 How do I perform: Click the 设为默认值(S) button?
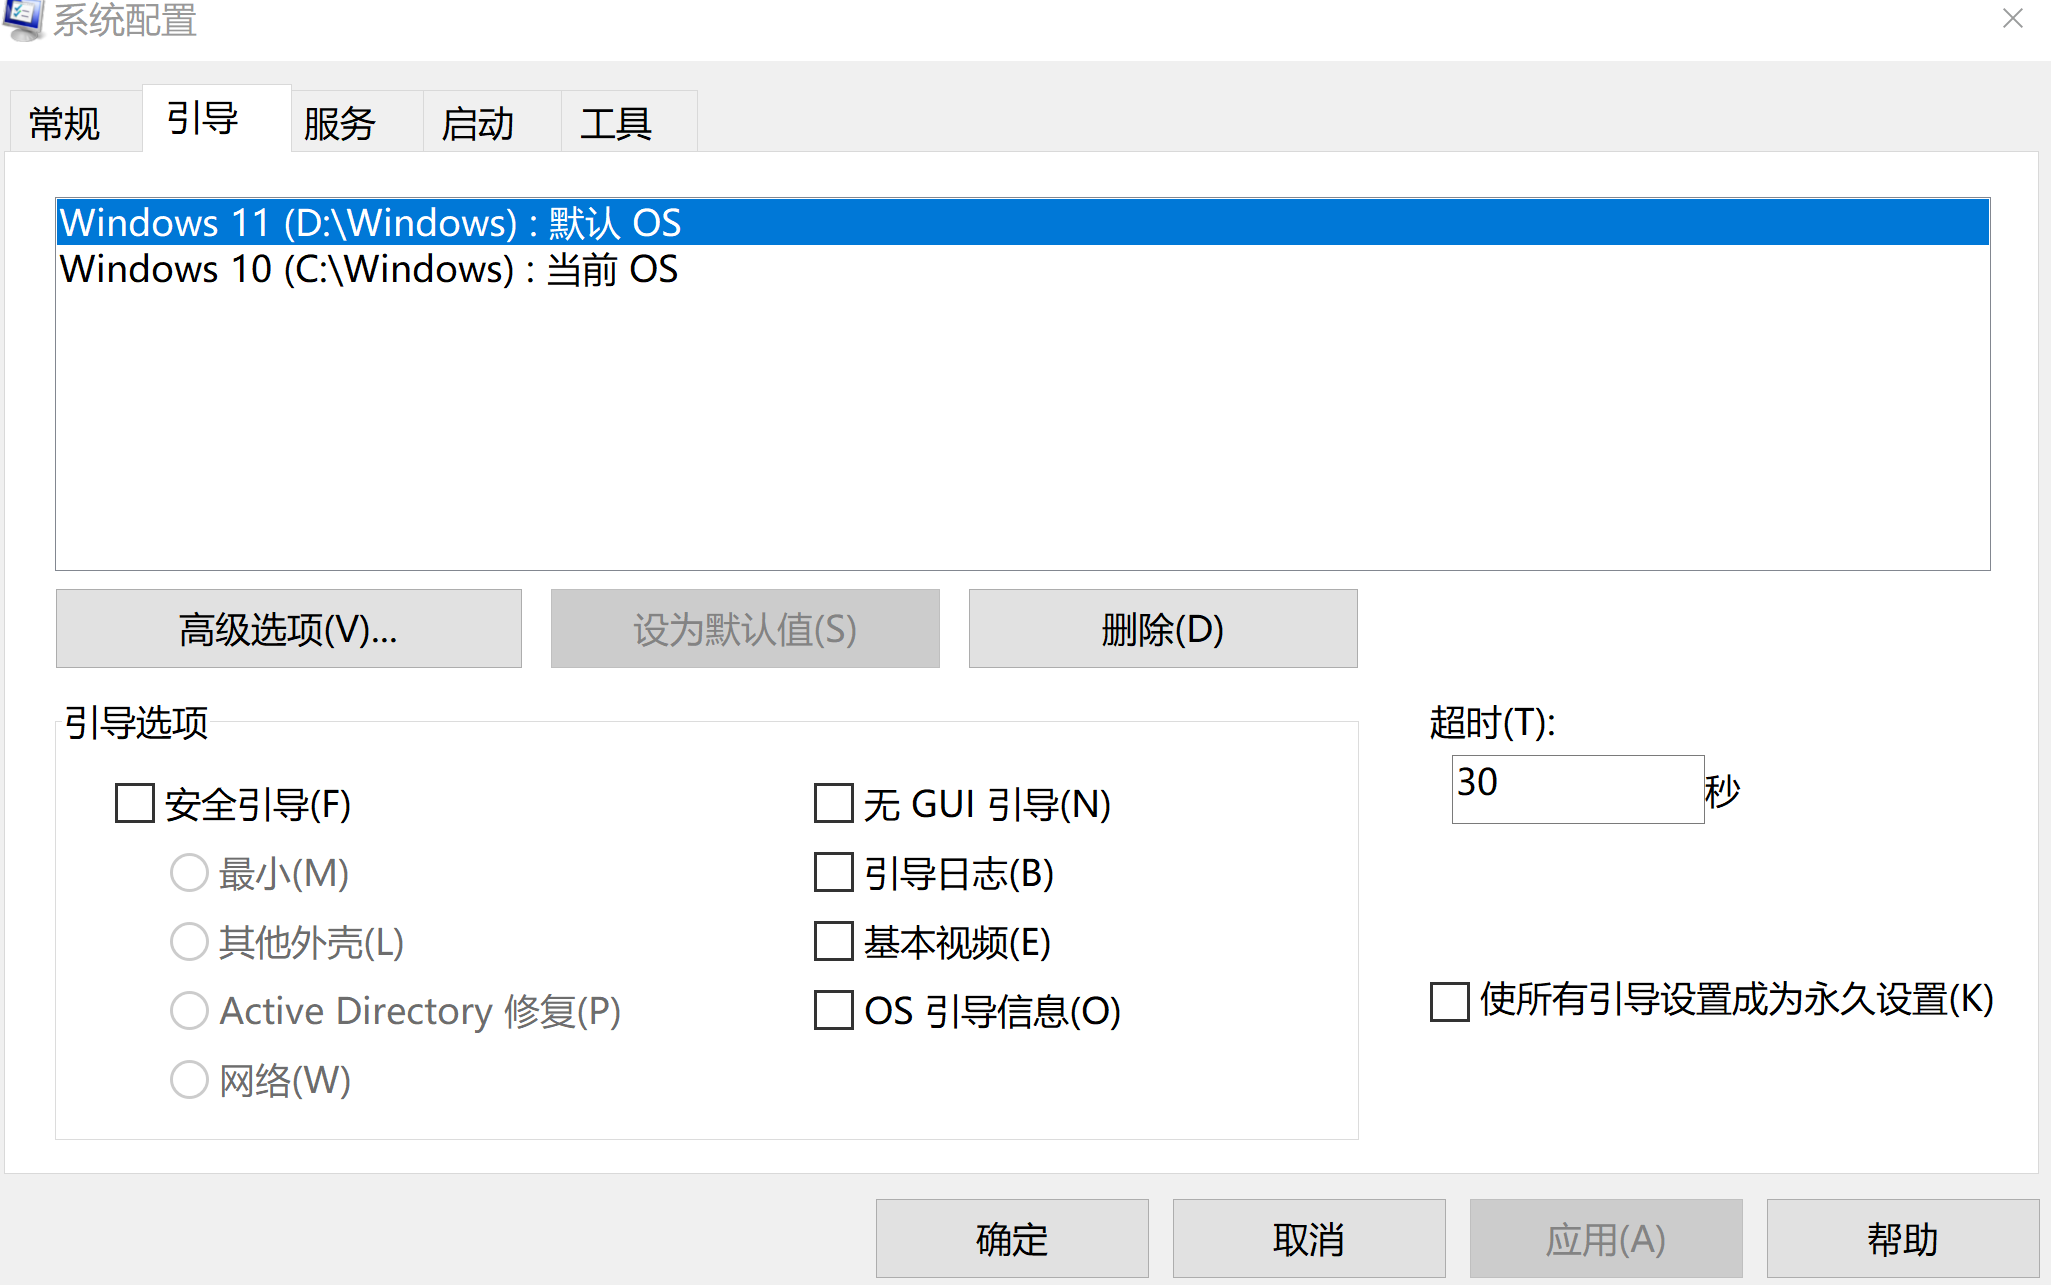pos(745,628)
